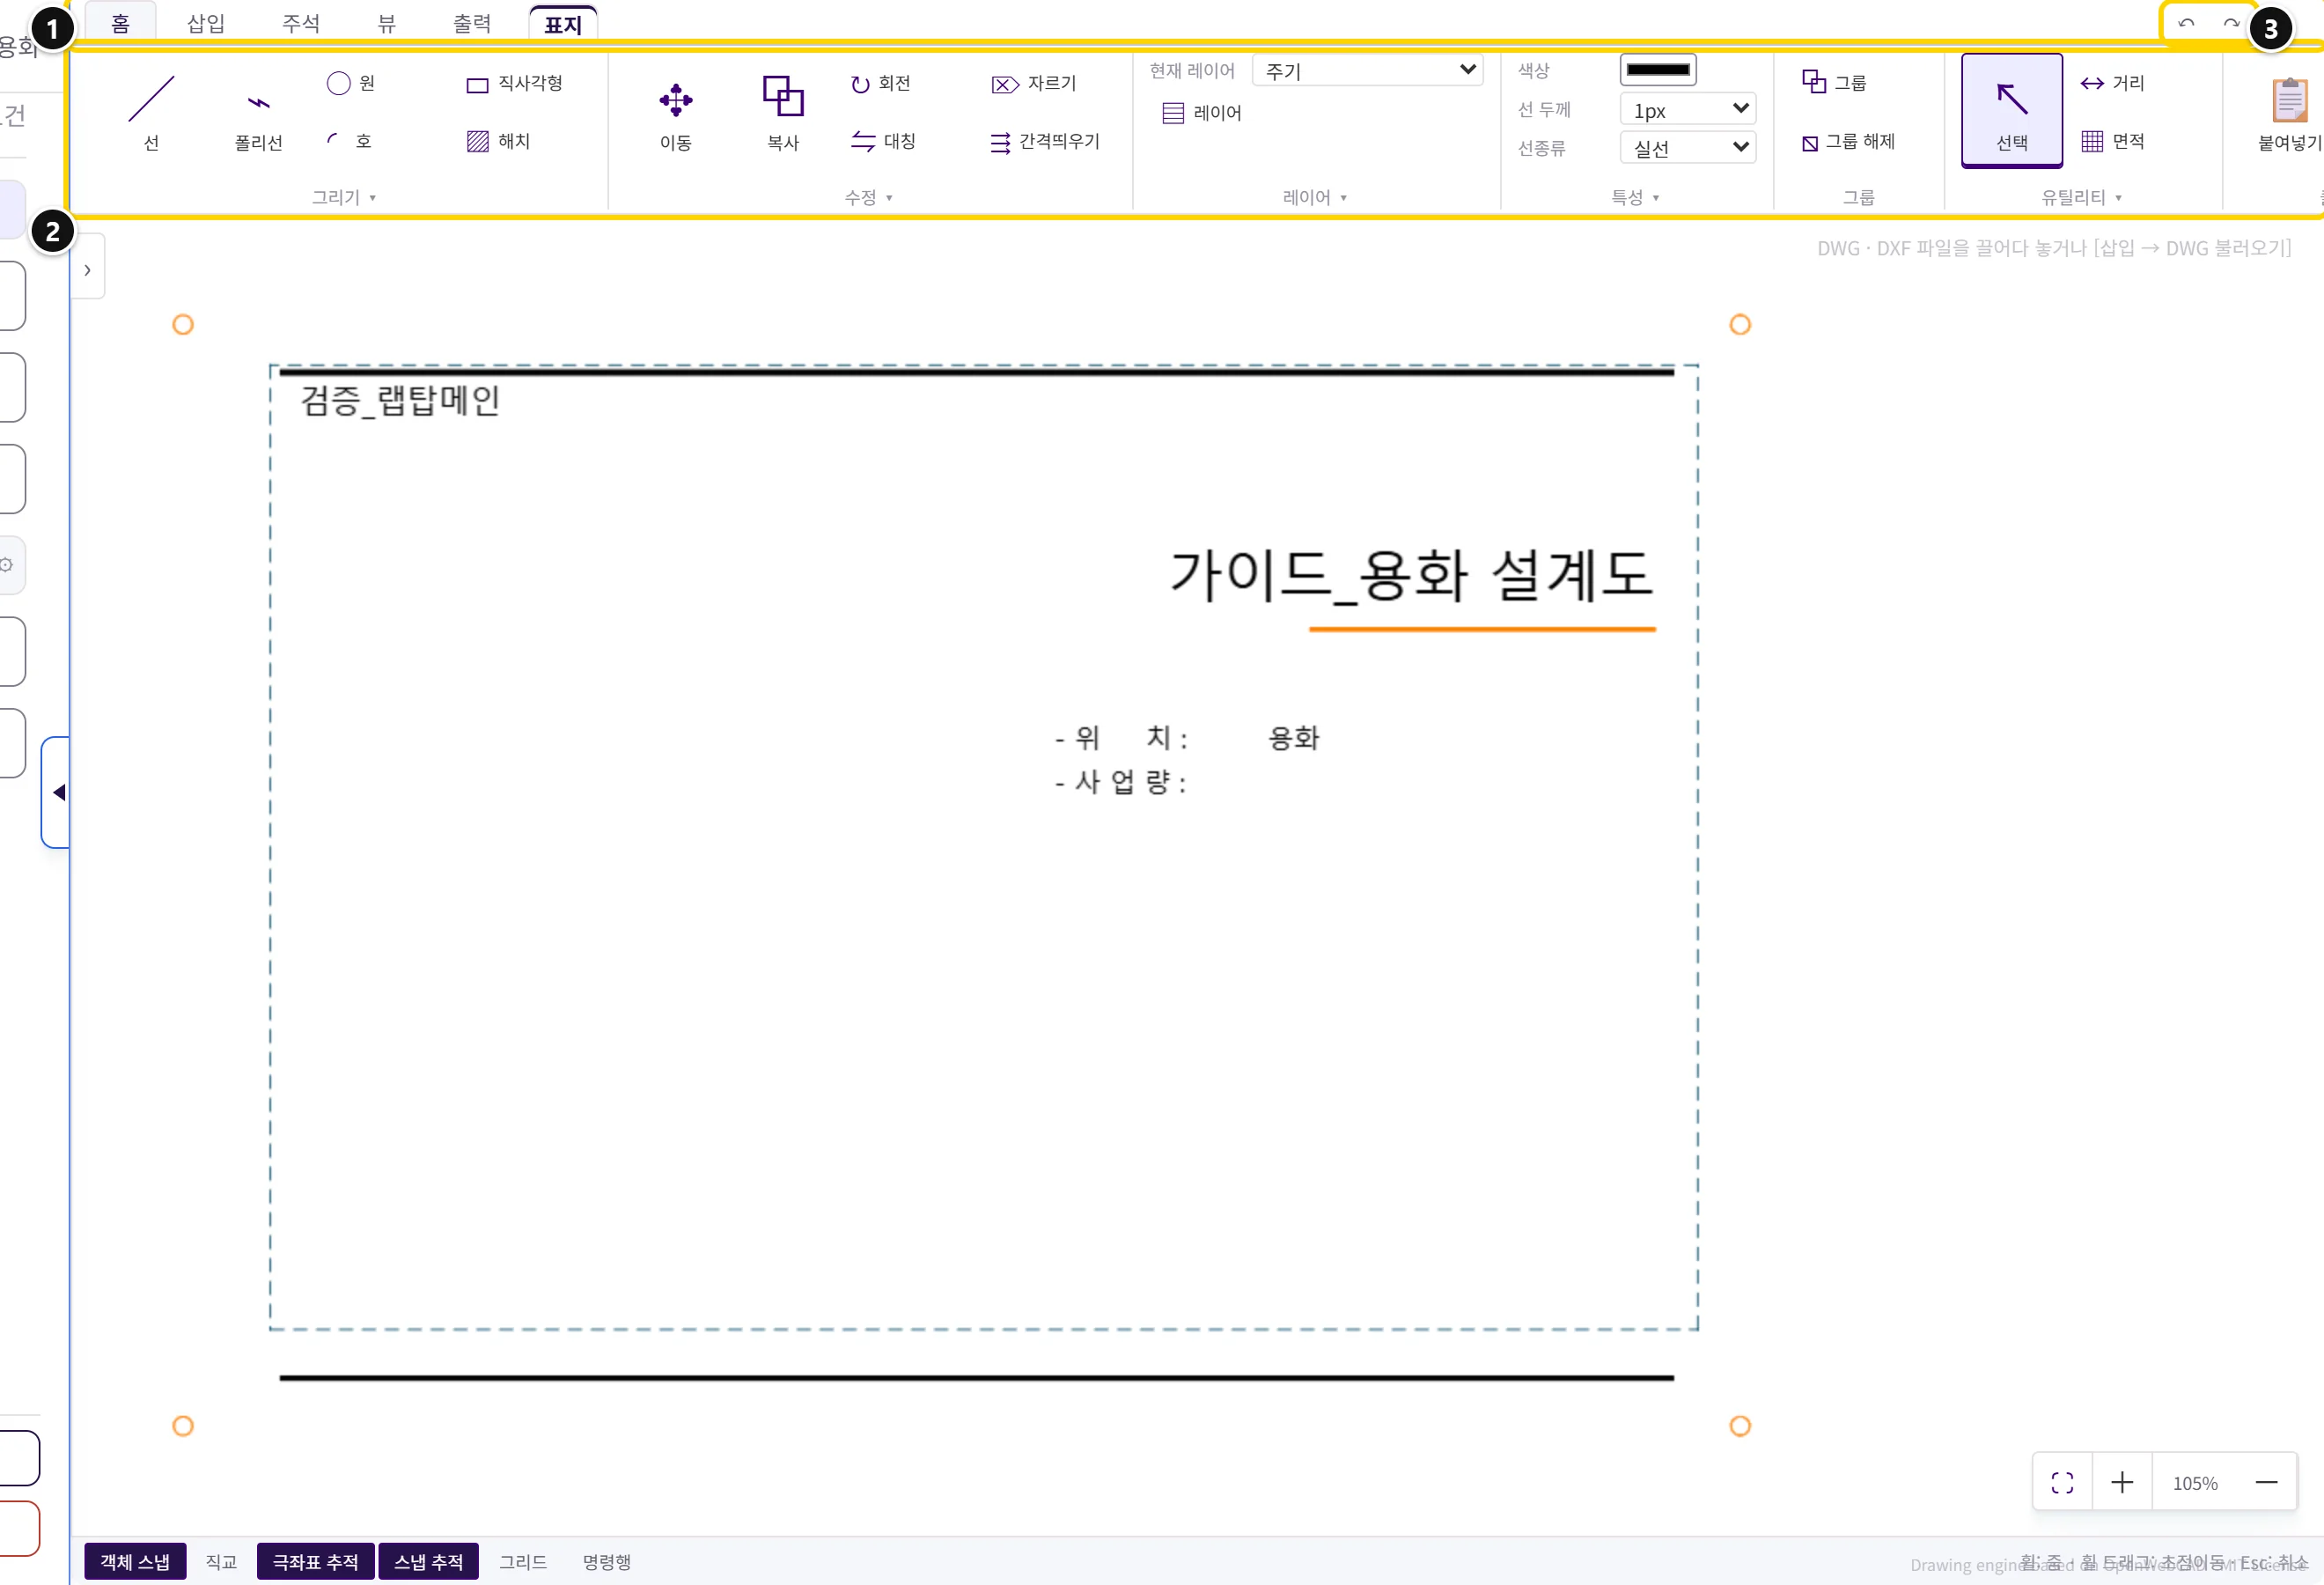Open the 면적 area tool
The height and width of the screenshot is (1585, 2324).
2112,141
